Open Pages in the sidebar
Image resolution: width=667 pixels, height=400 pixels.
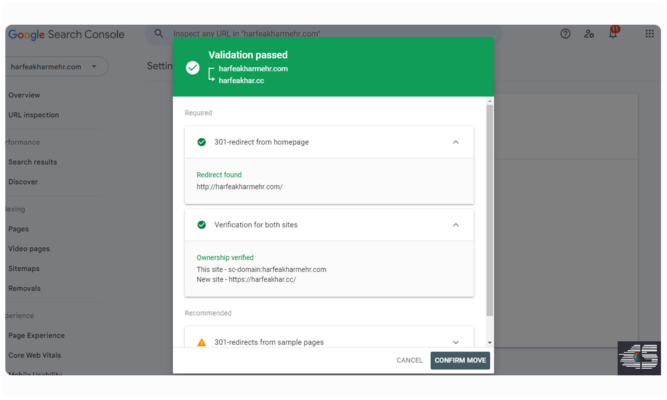tap(18, 229)
